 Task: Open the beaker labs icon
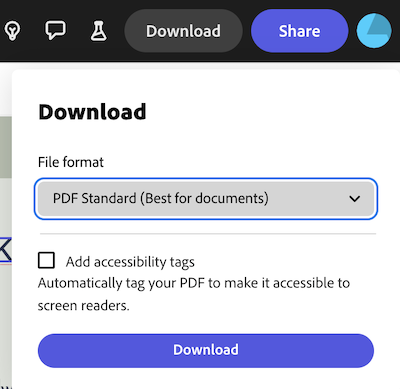99,31
